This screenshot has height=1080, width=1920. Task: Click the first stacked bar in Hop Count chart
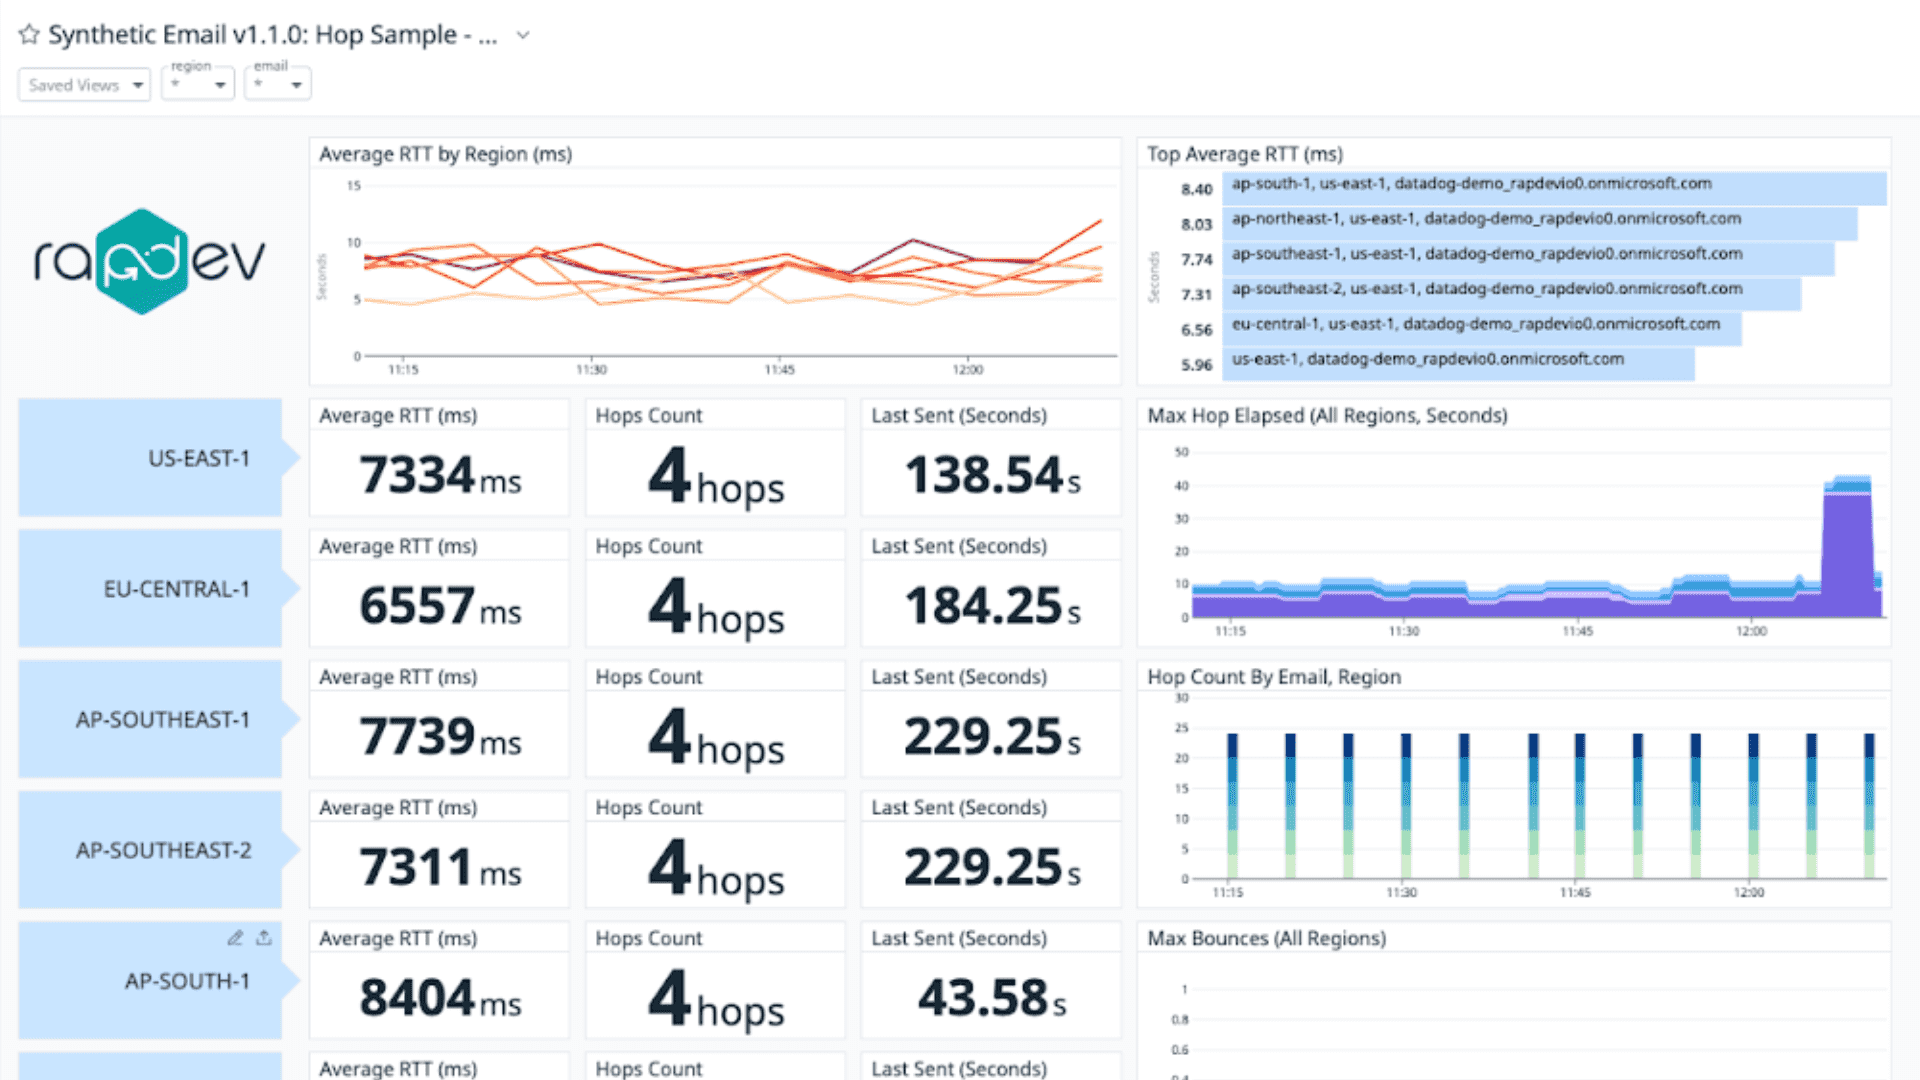[1232, 806]
